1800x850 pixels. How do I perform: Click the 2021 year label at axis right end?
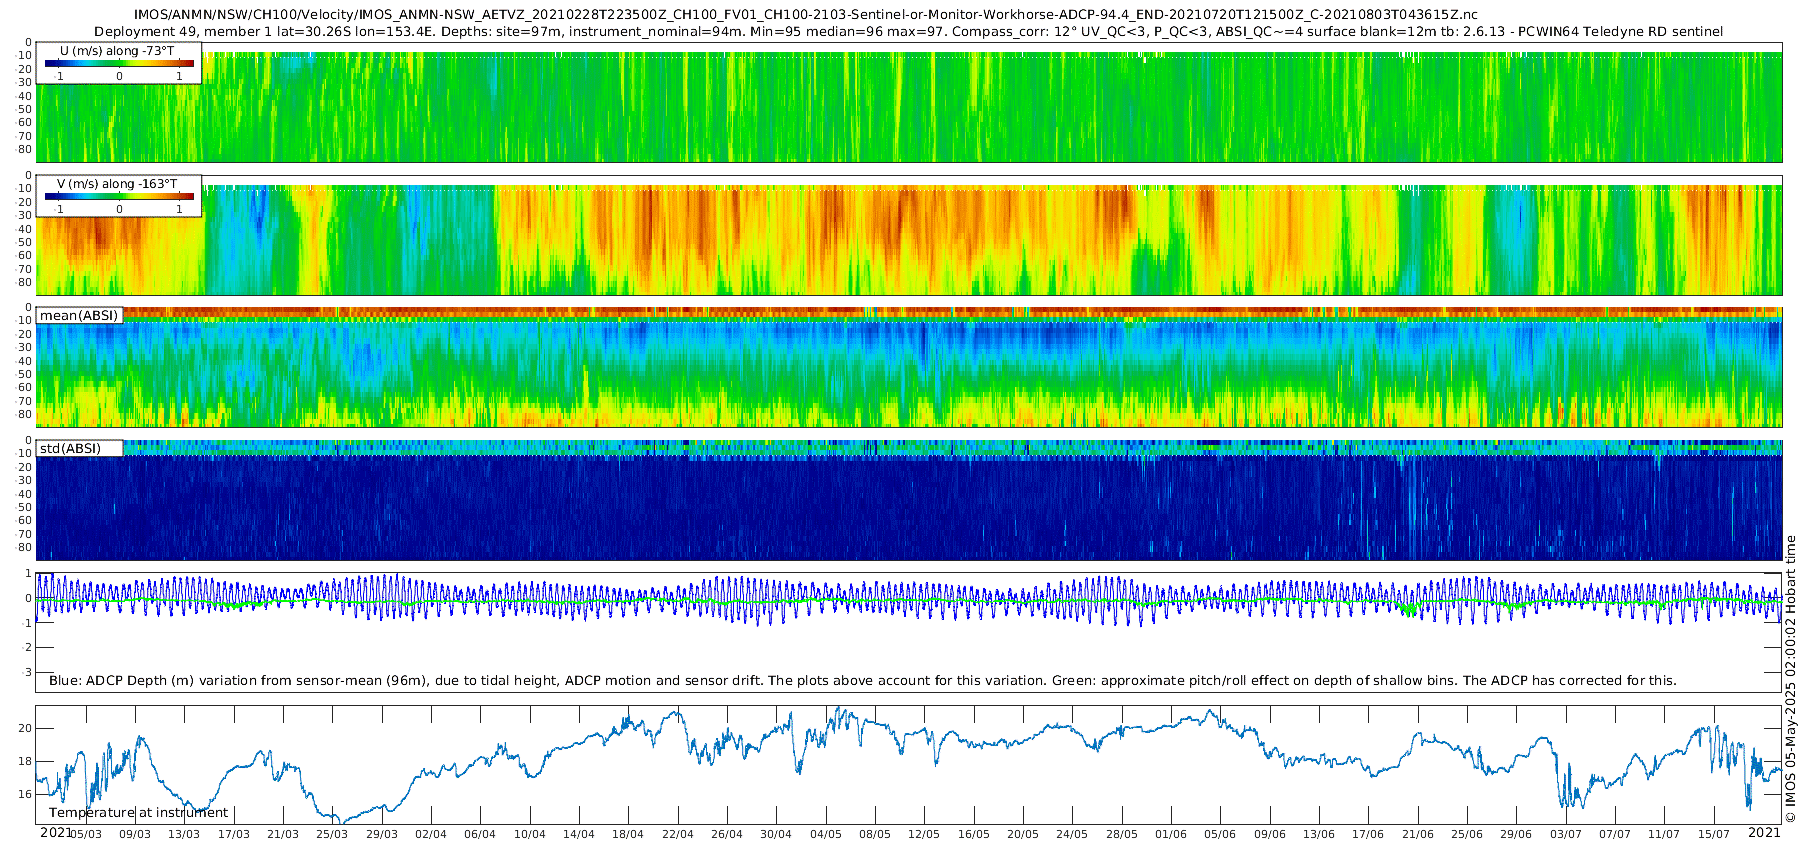click(x=1764, y=832)
